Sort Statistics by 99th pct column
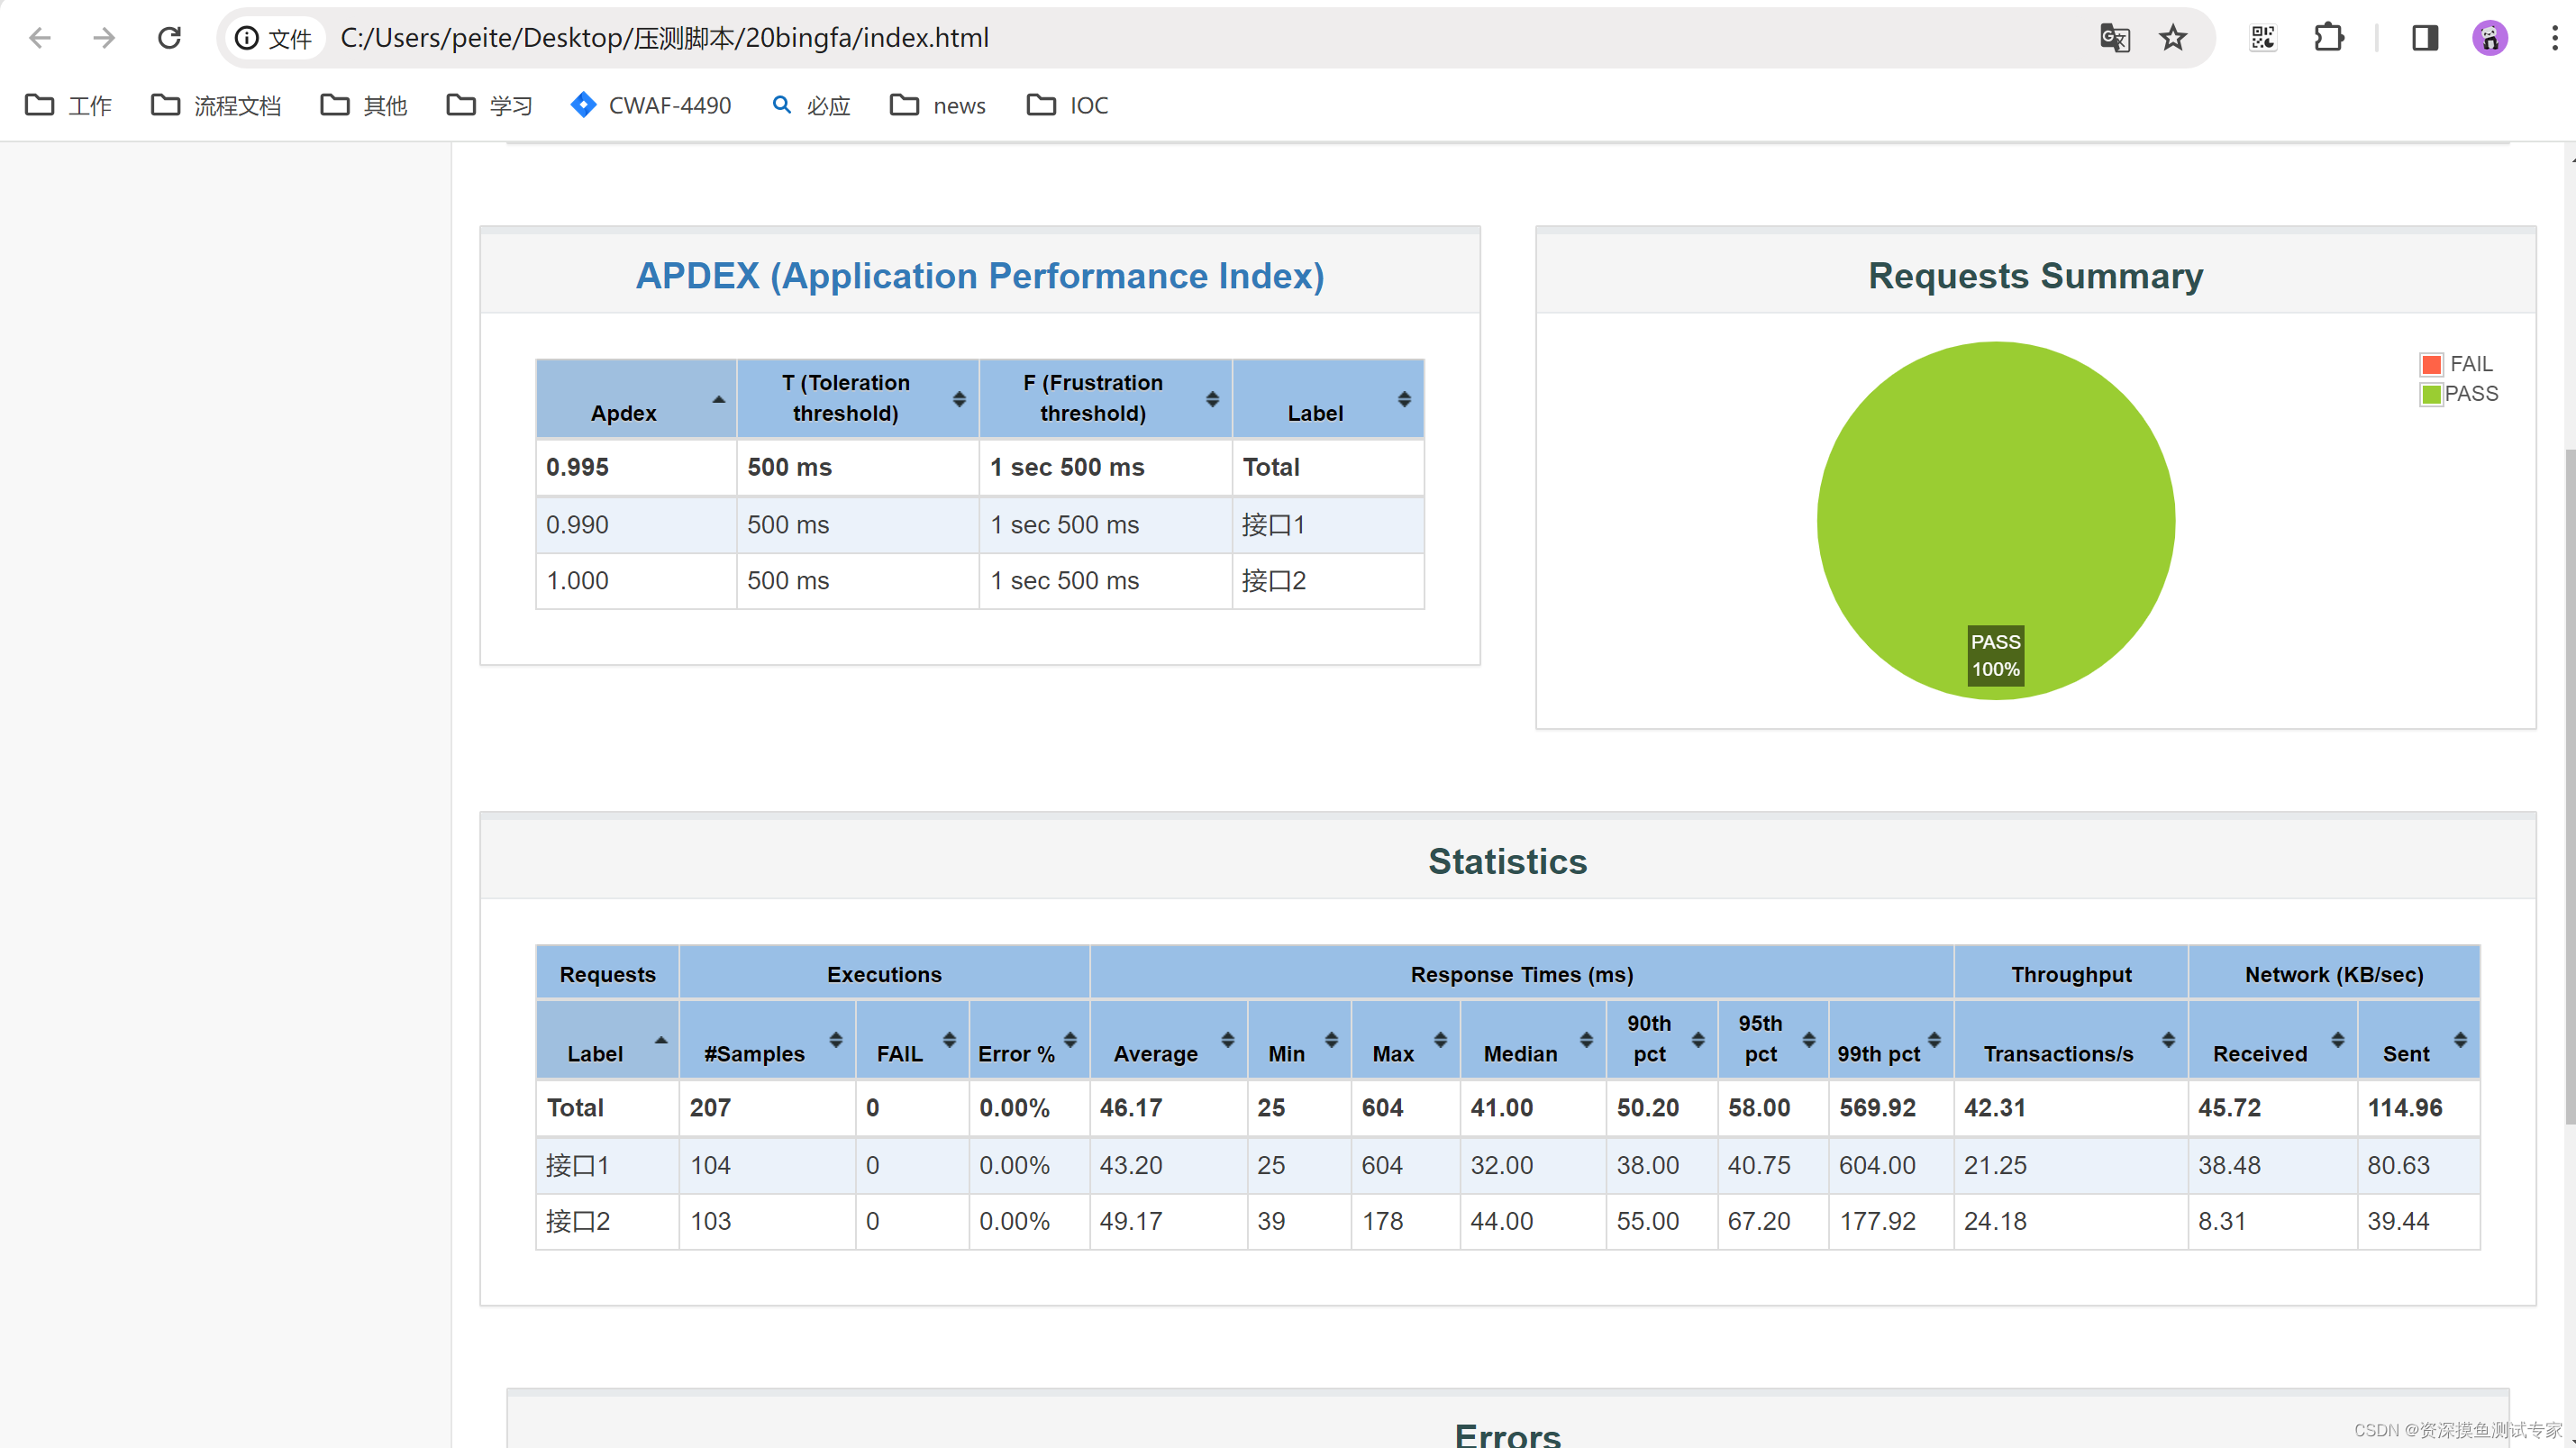 tap(1891, 1040)
